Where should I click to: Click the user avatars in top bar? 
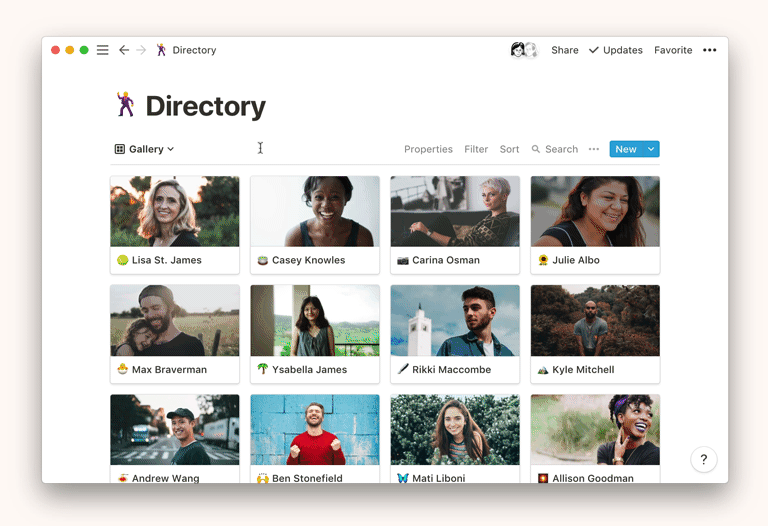pyautogui.click(x=524, y=50)
